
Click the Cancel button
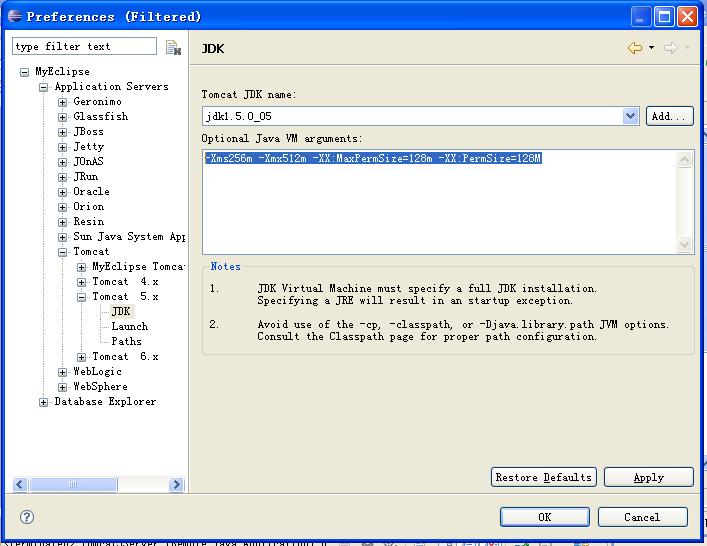[x=643, y=517]
